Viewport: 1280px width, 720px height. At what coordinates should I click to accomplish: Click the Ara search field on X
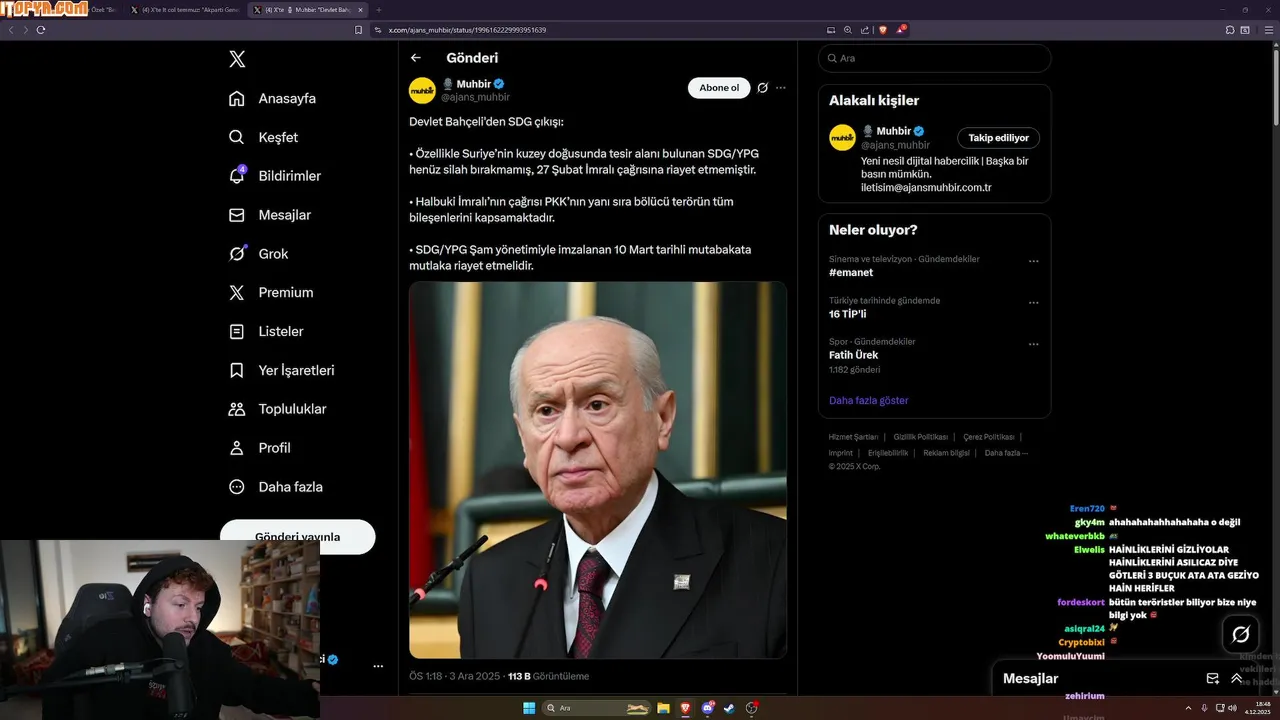pos(935,58)
